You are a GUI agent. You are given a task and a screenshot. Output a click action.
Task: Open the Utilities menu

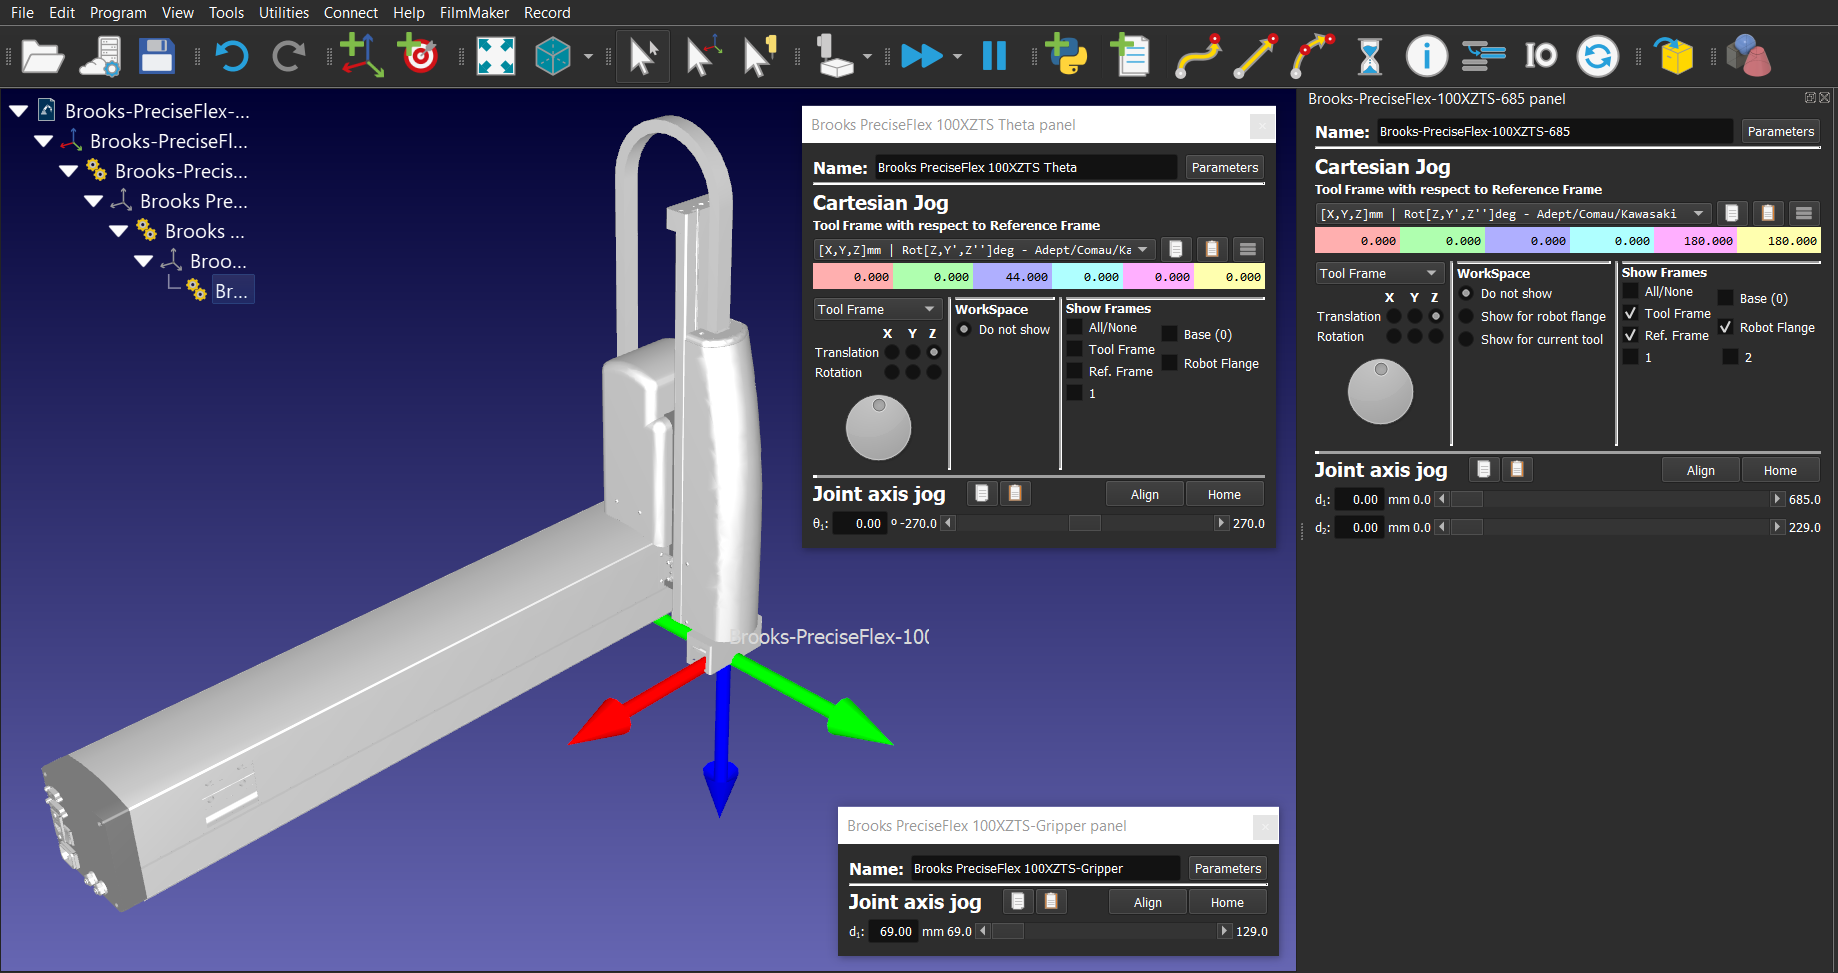tap(284, 12)
